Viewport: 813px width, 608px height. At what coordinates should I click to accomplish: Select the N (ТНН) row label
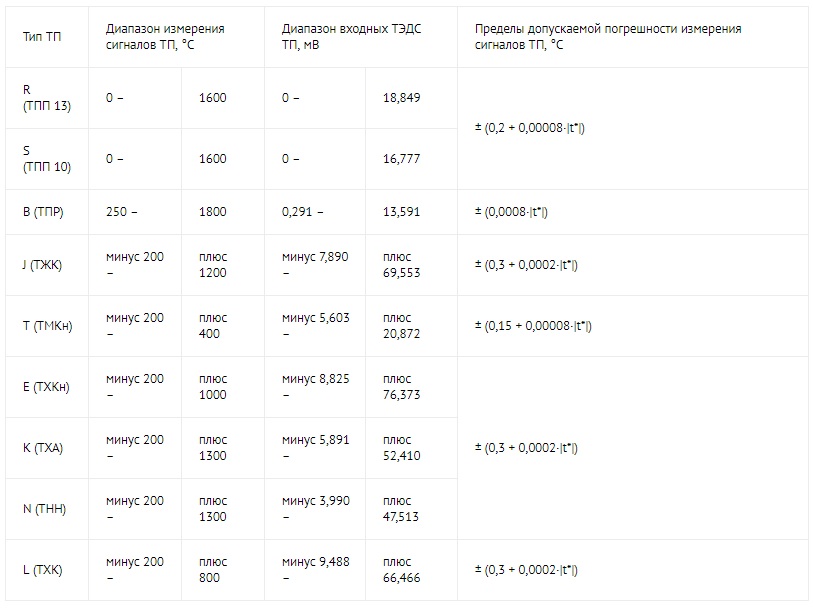(44, 509)
